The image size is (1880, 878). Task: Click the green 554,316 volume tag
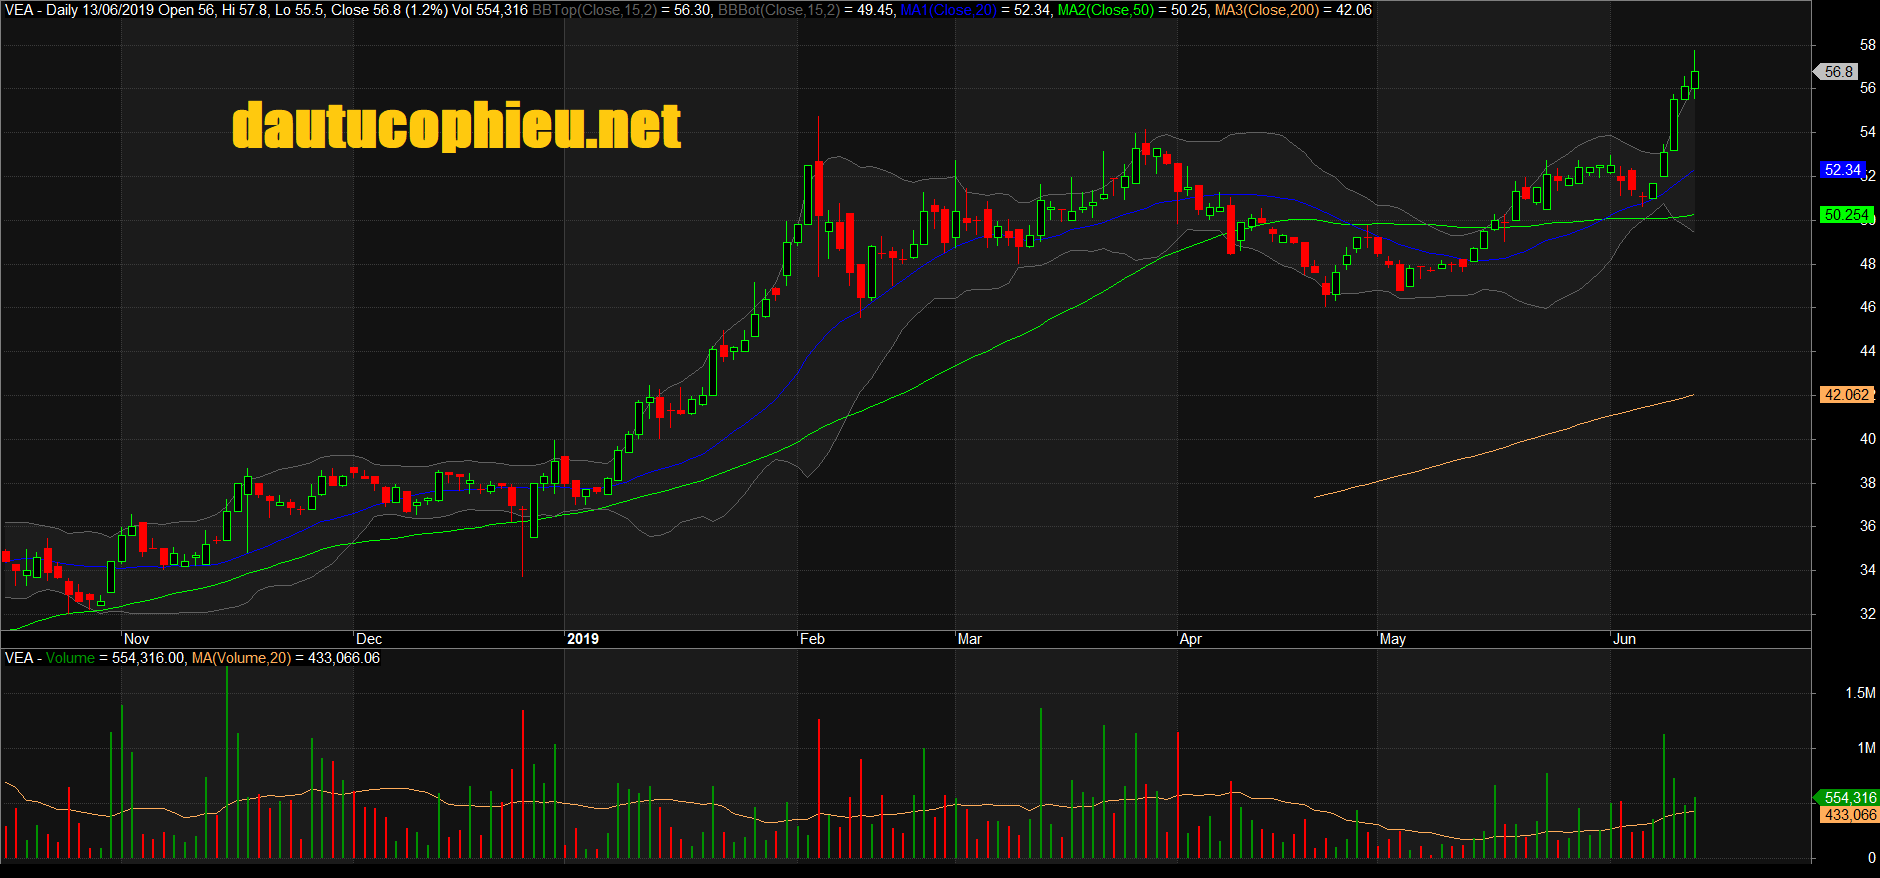click(1849, 798)
